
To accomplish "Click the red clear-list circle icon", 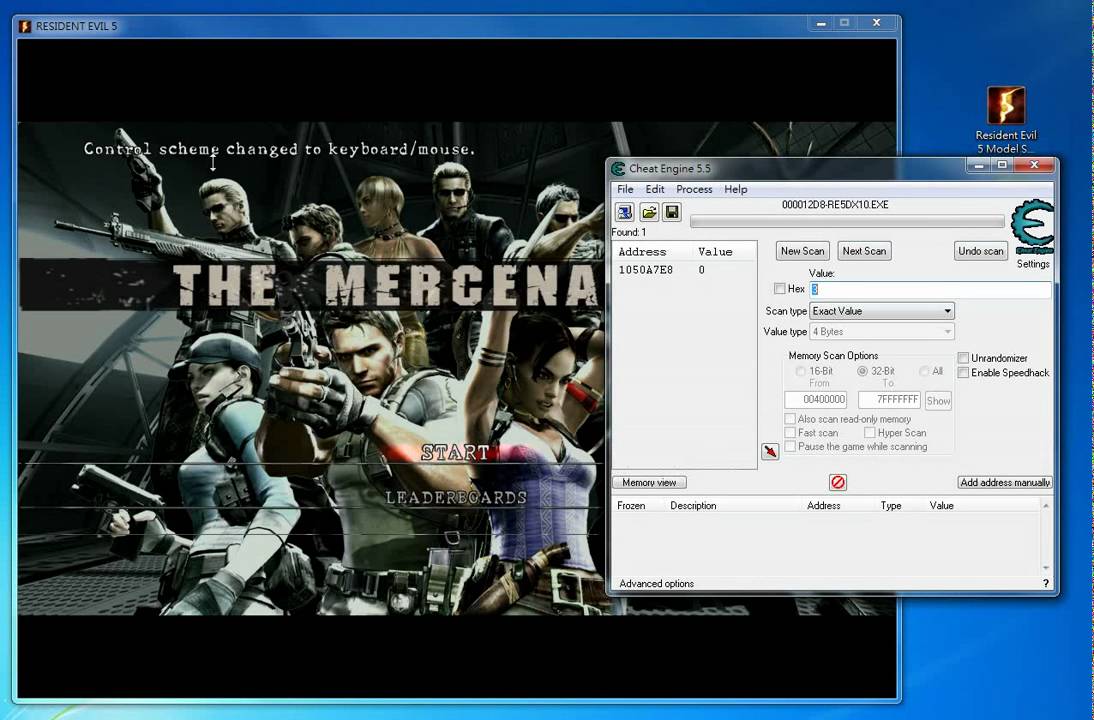I will 838,482.
